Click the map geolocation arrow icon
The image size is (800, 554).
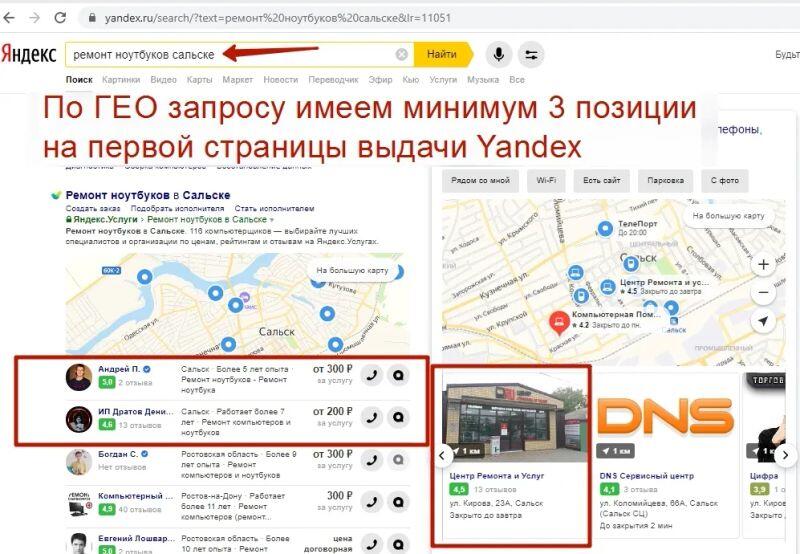[x=763, y=322]
